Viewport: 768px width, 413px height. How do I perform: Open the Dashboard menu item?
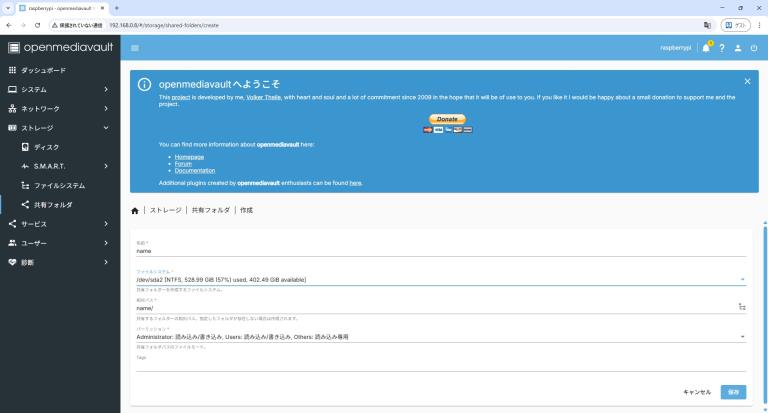[60, 70]
